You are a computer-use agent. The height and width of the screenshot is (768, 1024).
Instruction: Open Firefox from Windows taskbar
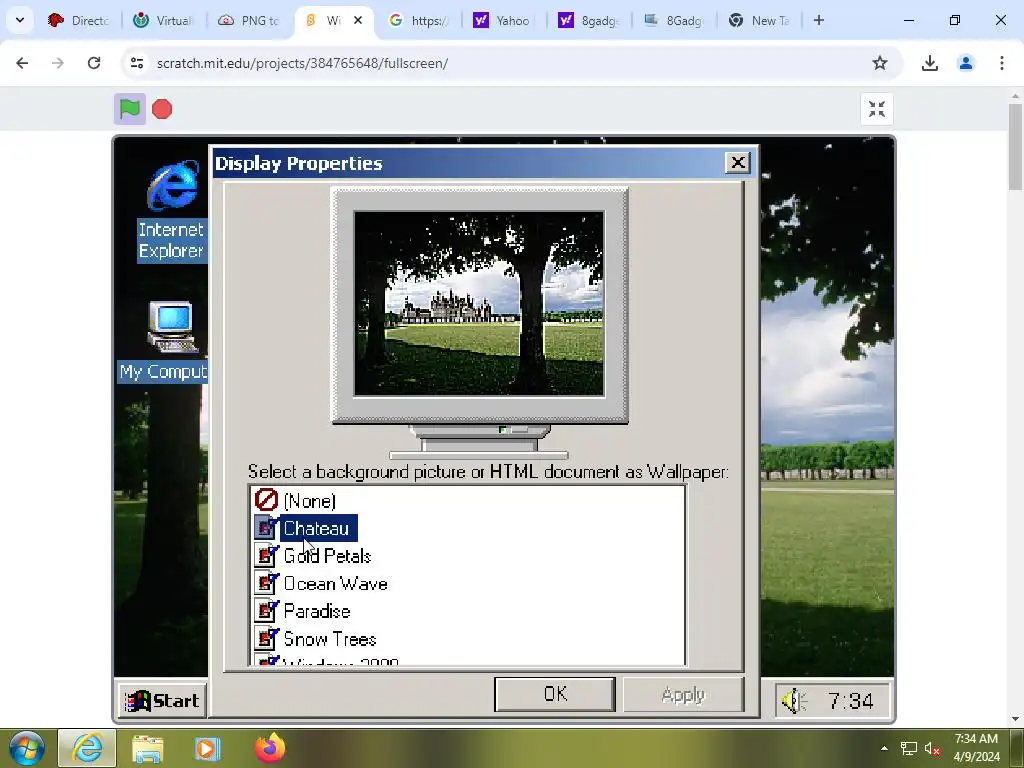coord(270,748)
